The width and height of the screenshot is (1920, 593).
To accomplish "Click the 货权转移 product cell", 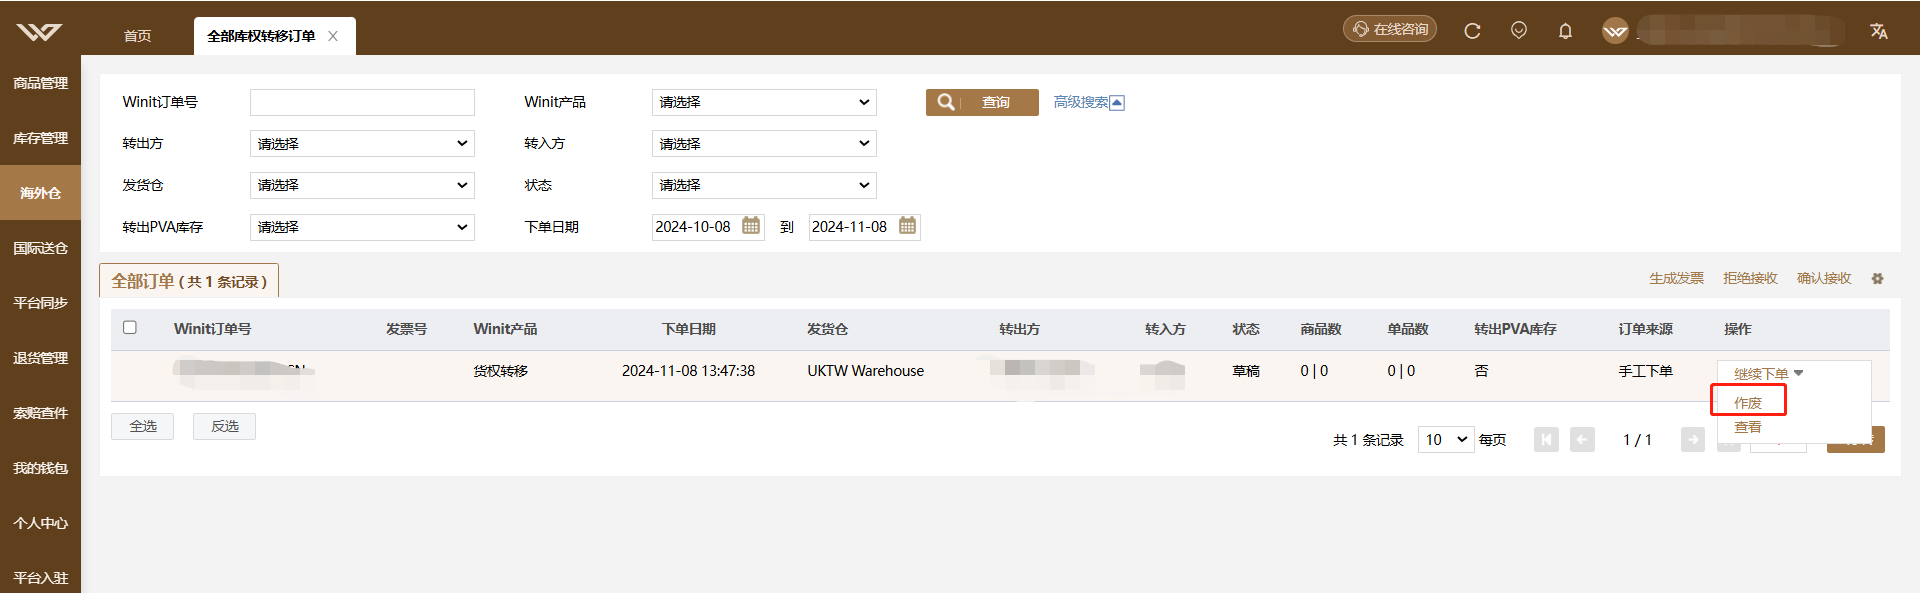I will [x=501, y=371].
